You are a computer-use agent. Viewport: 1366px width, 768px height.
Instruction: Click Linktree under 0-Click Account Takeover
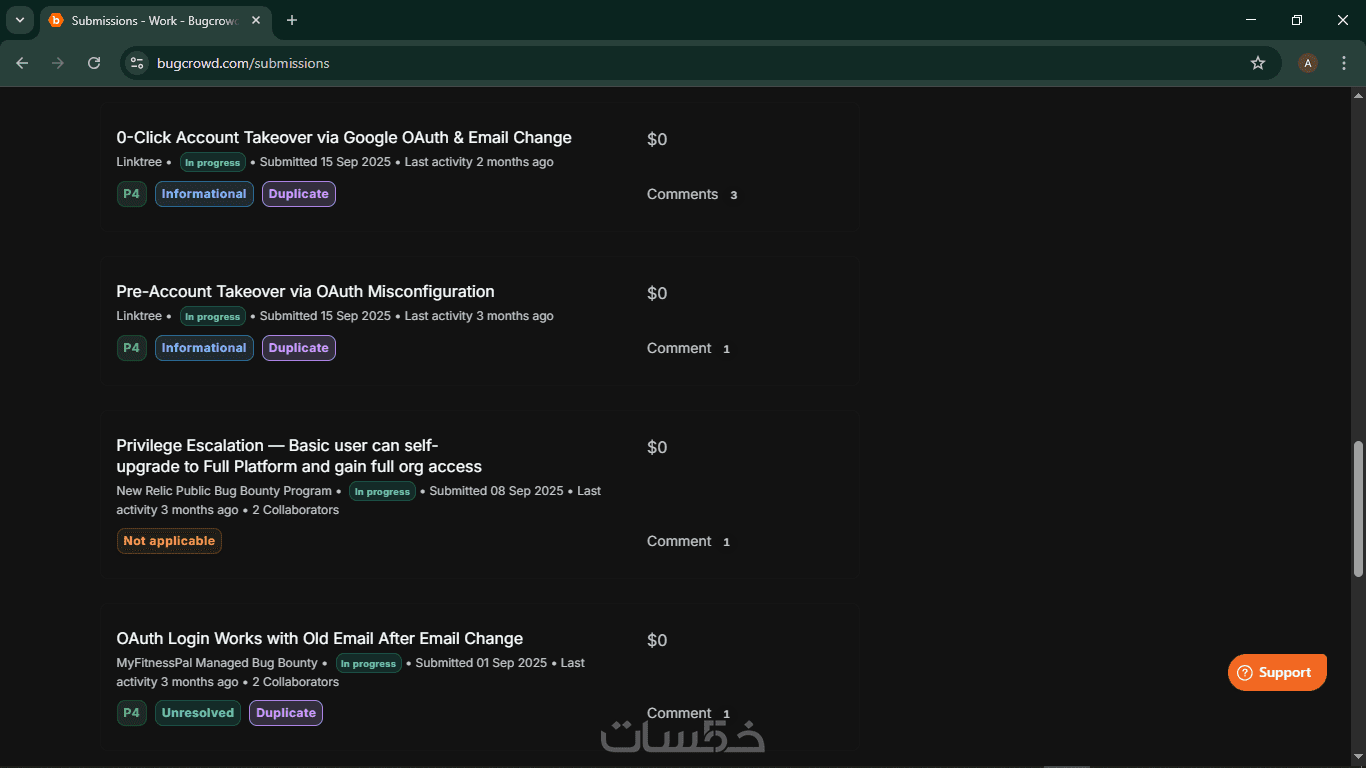139,162
